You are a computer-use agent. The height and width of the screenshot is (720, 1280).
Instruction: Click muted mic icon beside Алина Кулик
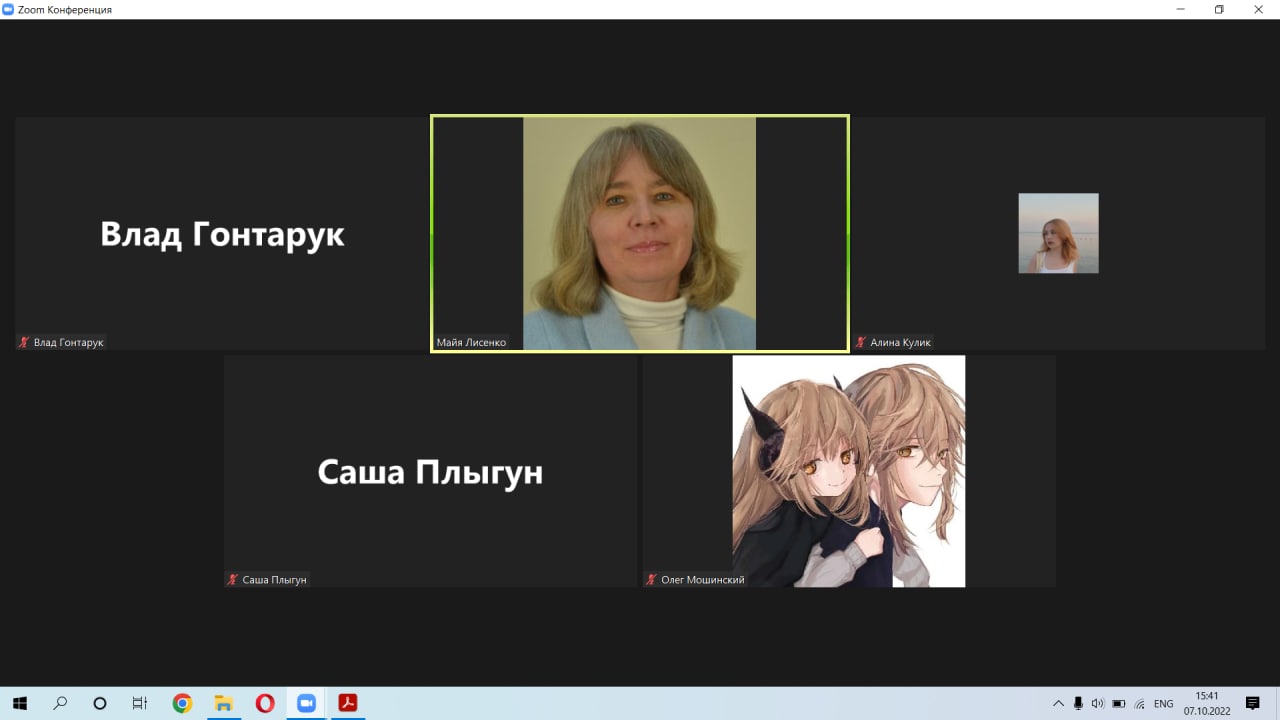860,342
